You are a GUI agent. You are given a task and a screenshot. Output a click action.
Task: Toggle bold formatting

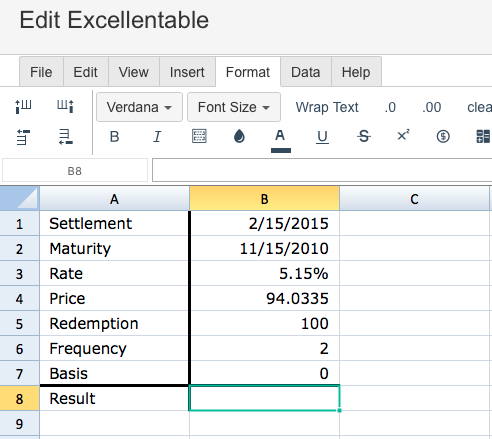coord(114,137)
